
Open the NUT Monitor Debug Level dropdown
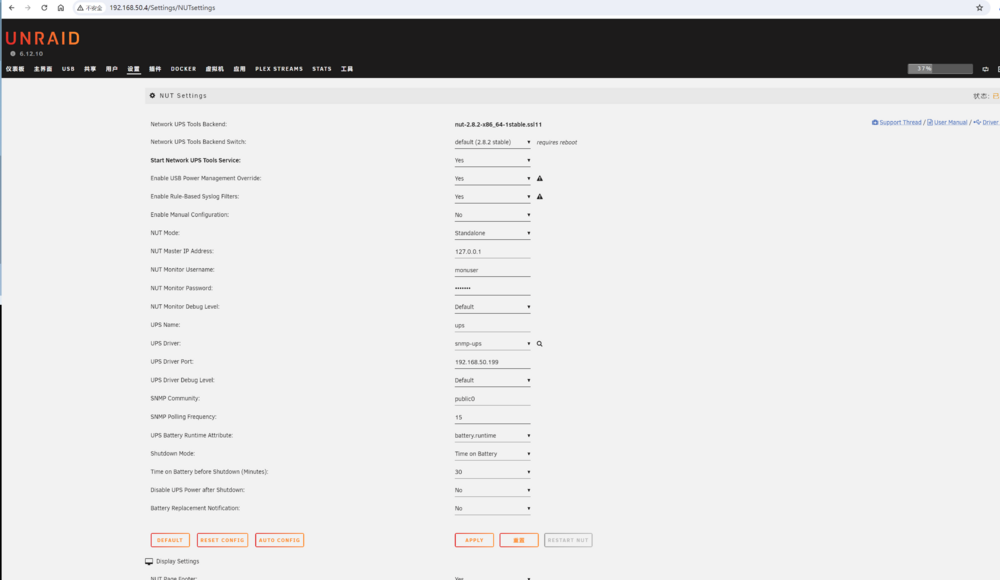[492, 307]
